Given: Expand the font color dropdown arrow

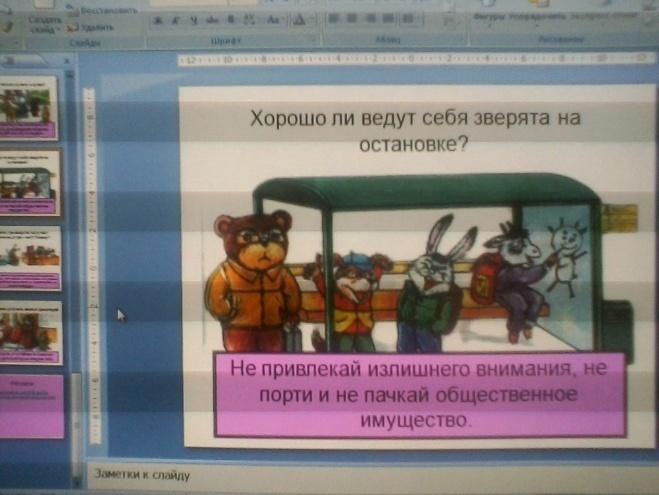Looking at the screenshot, I should pyautogui.click(x=312, y=19).
